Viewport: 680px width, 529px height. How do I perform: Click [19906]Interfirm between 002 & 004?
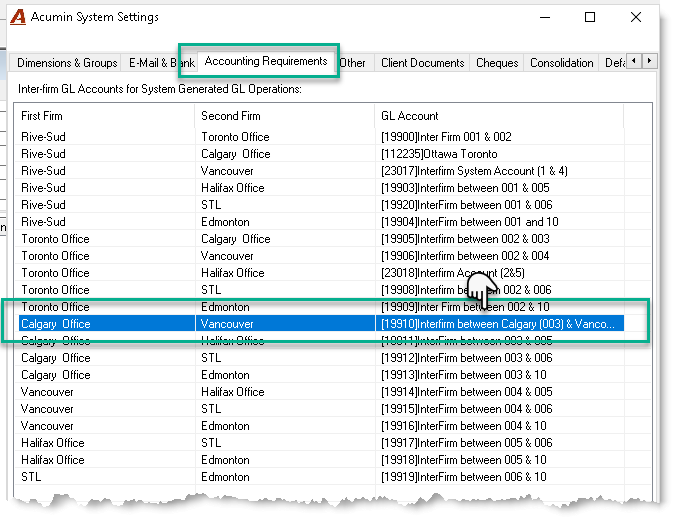[465, 256]
